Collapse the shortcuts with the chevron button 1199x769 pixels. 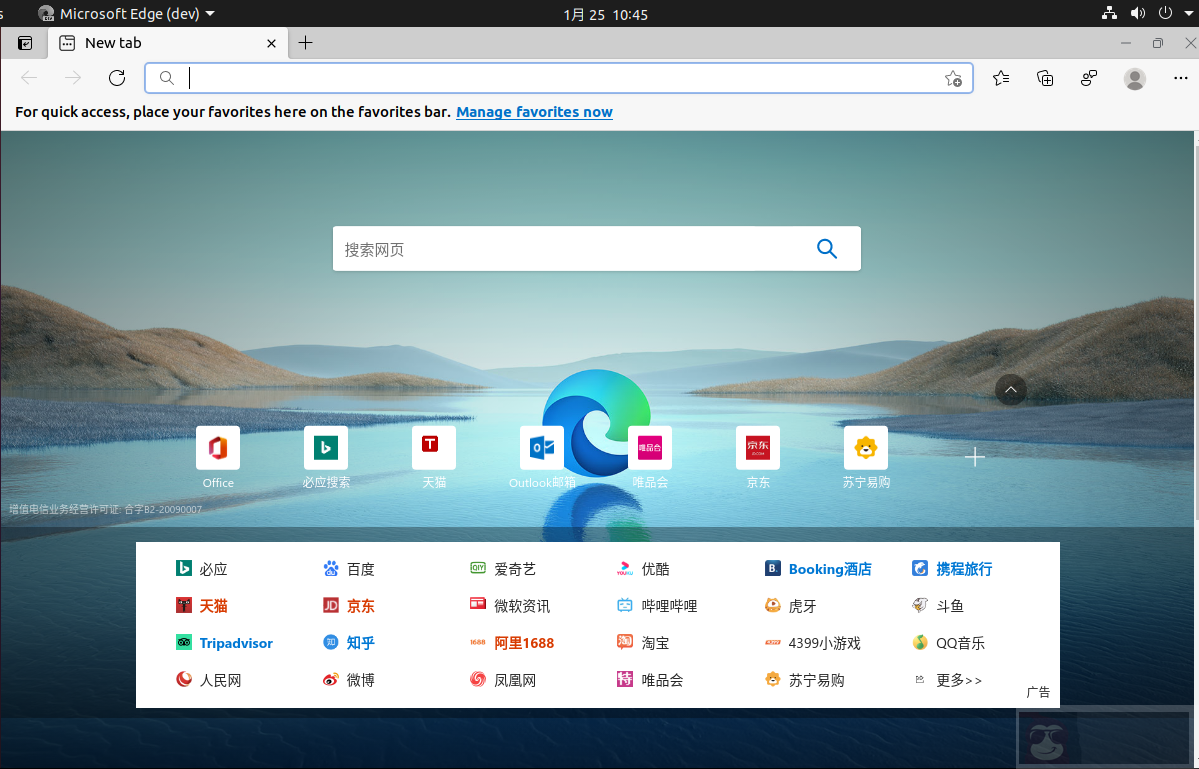[1010, 389]
